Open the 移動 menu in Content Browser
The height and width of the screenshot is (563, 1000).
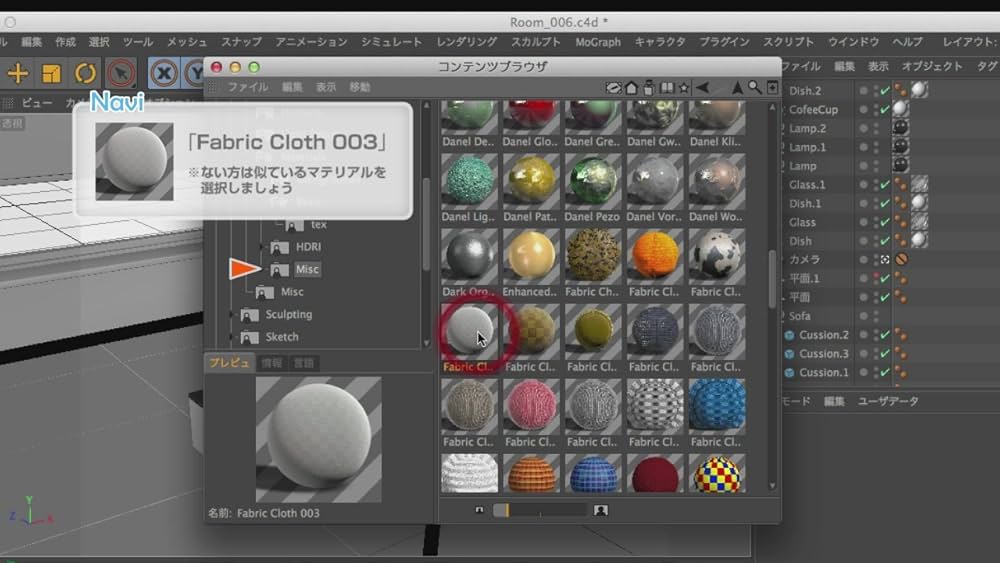[x=360, y=87]
